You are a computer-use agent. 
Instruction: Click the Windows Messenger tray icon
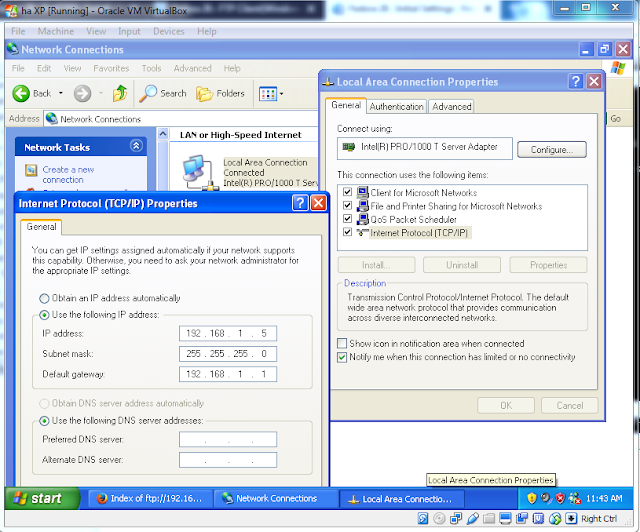tap(575, 498)
